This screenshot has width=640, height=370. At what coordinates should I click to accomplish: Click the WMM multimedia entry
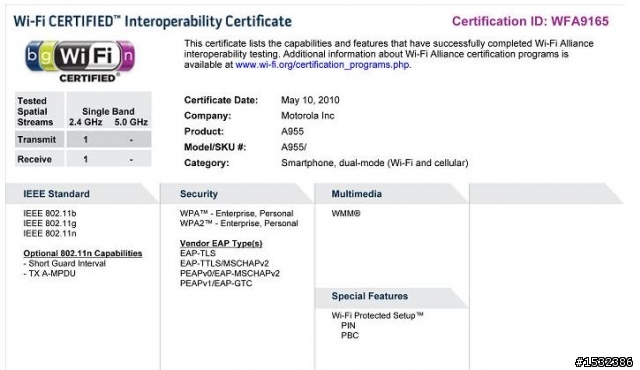346,213
